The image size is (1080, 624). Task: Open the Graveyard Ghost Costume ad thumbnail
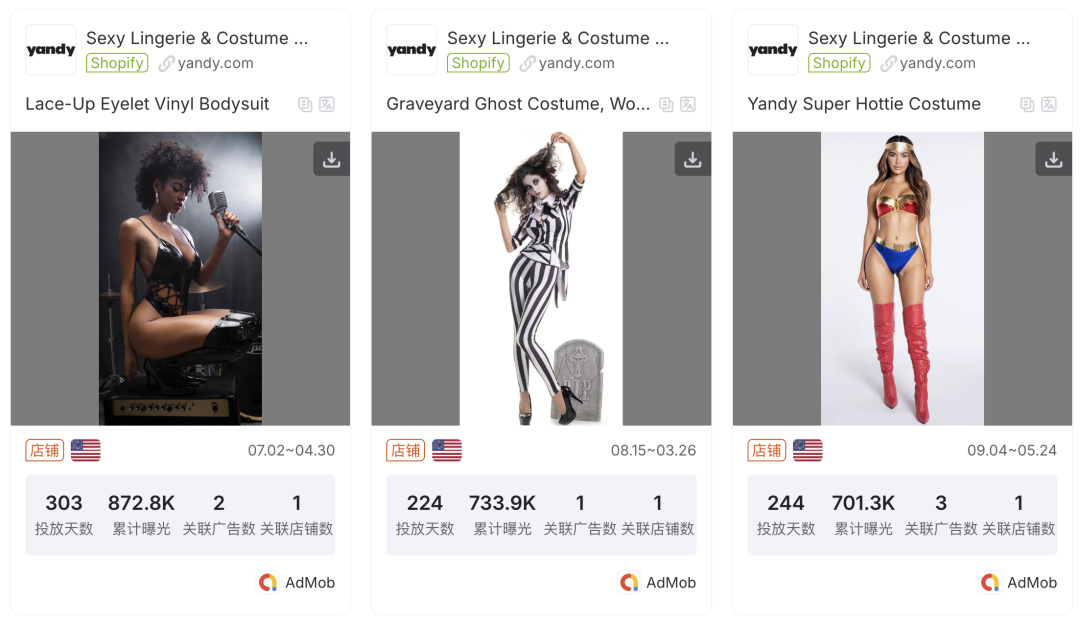pyautogui.click(x=541, y=278)
